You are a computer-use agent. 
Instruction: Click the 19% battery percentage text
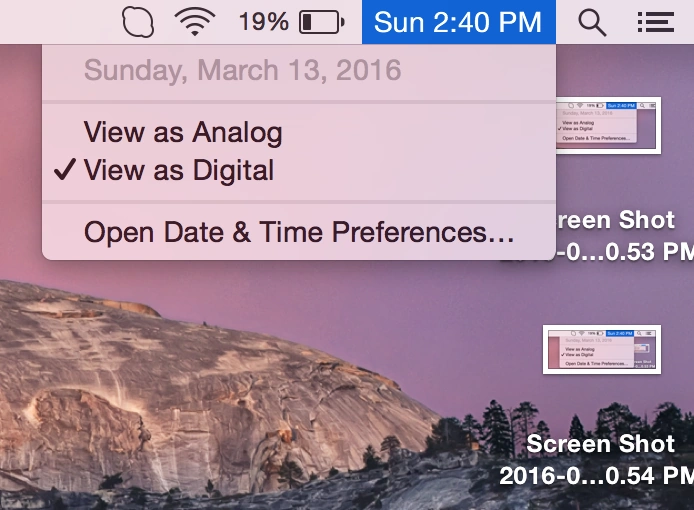[x=264, y=21]
